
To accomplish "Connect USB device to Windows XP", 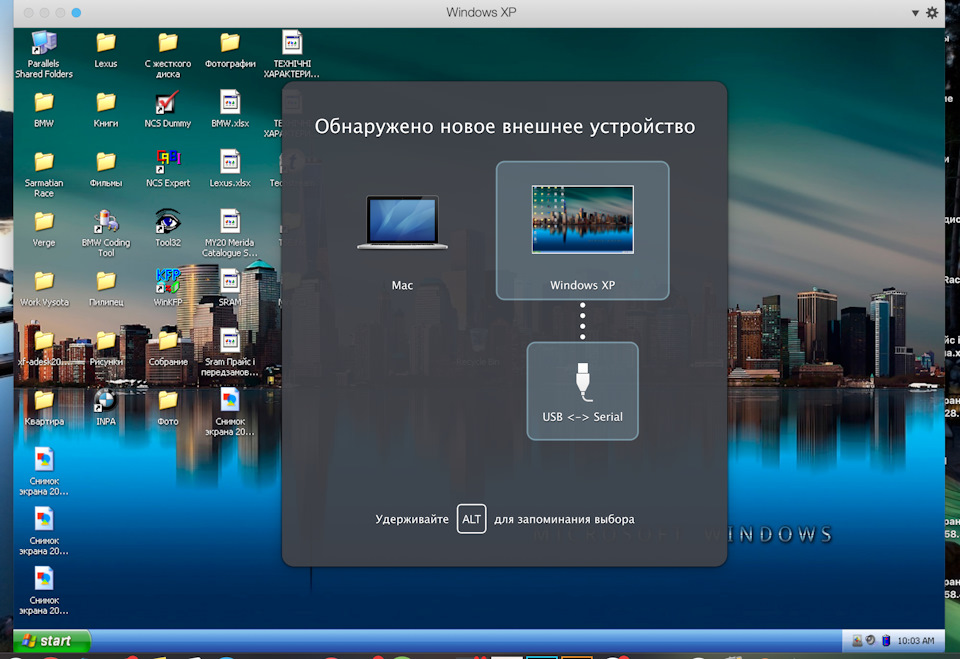I will tap(582, 230).
